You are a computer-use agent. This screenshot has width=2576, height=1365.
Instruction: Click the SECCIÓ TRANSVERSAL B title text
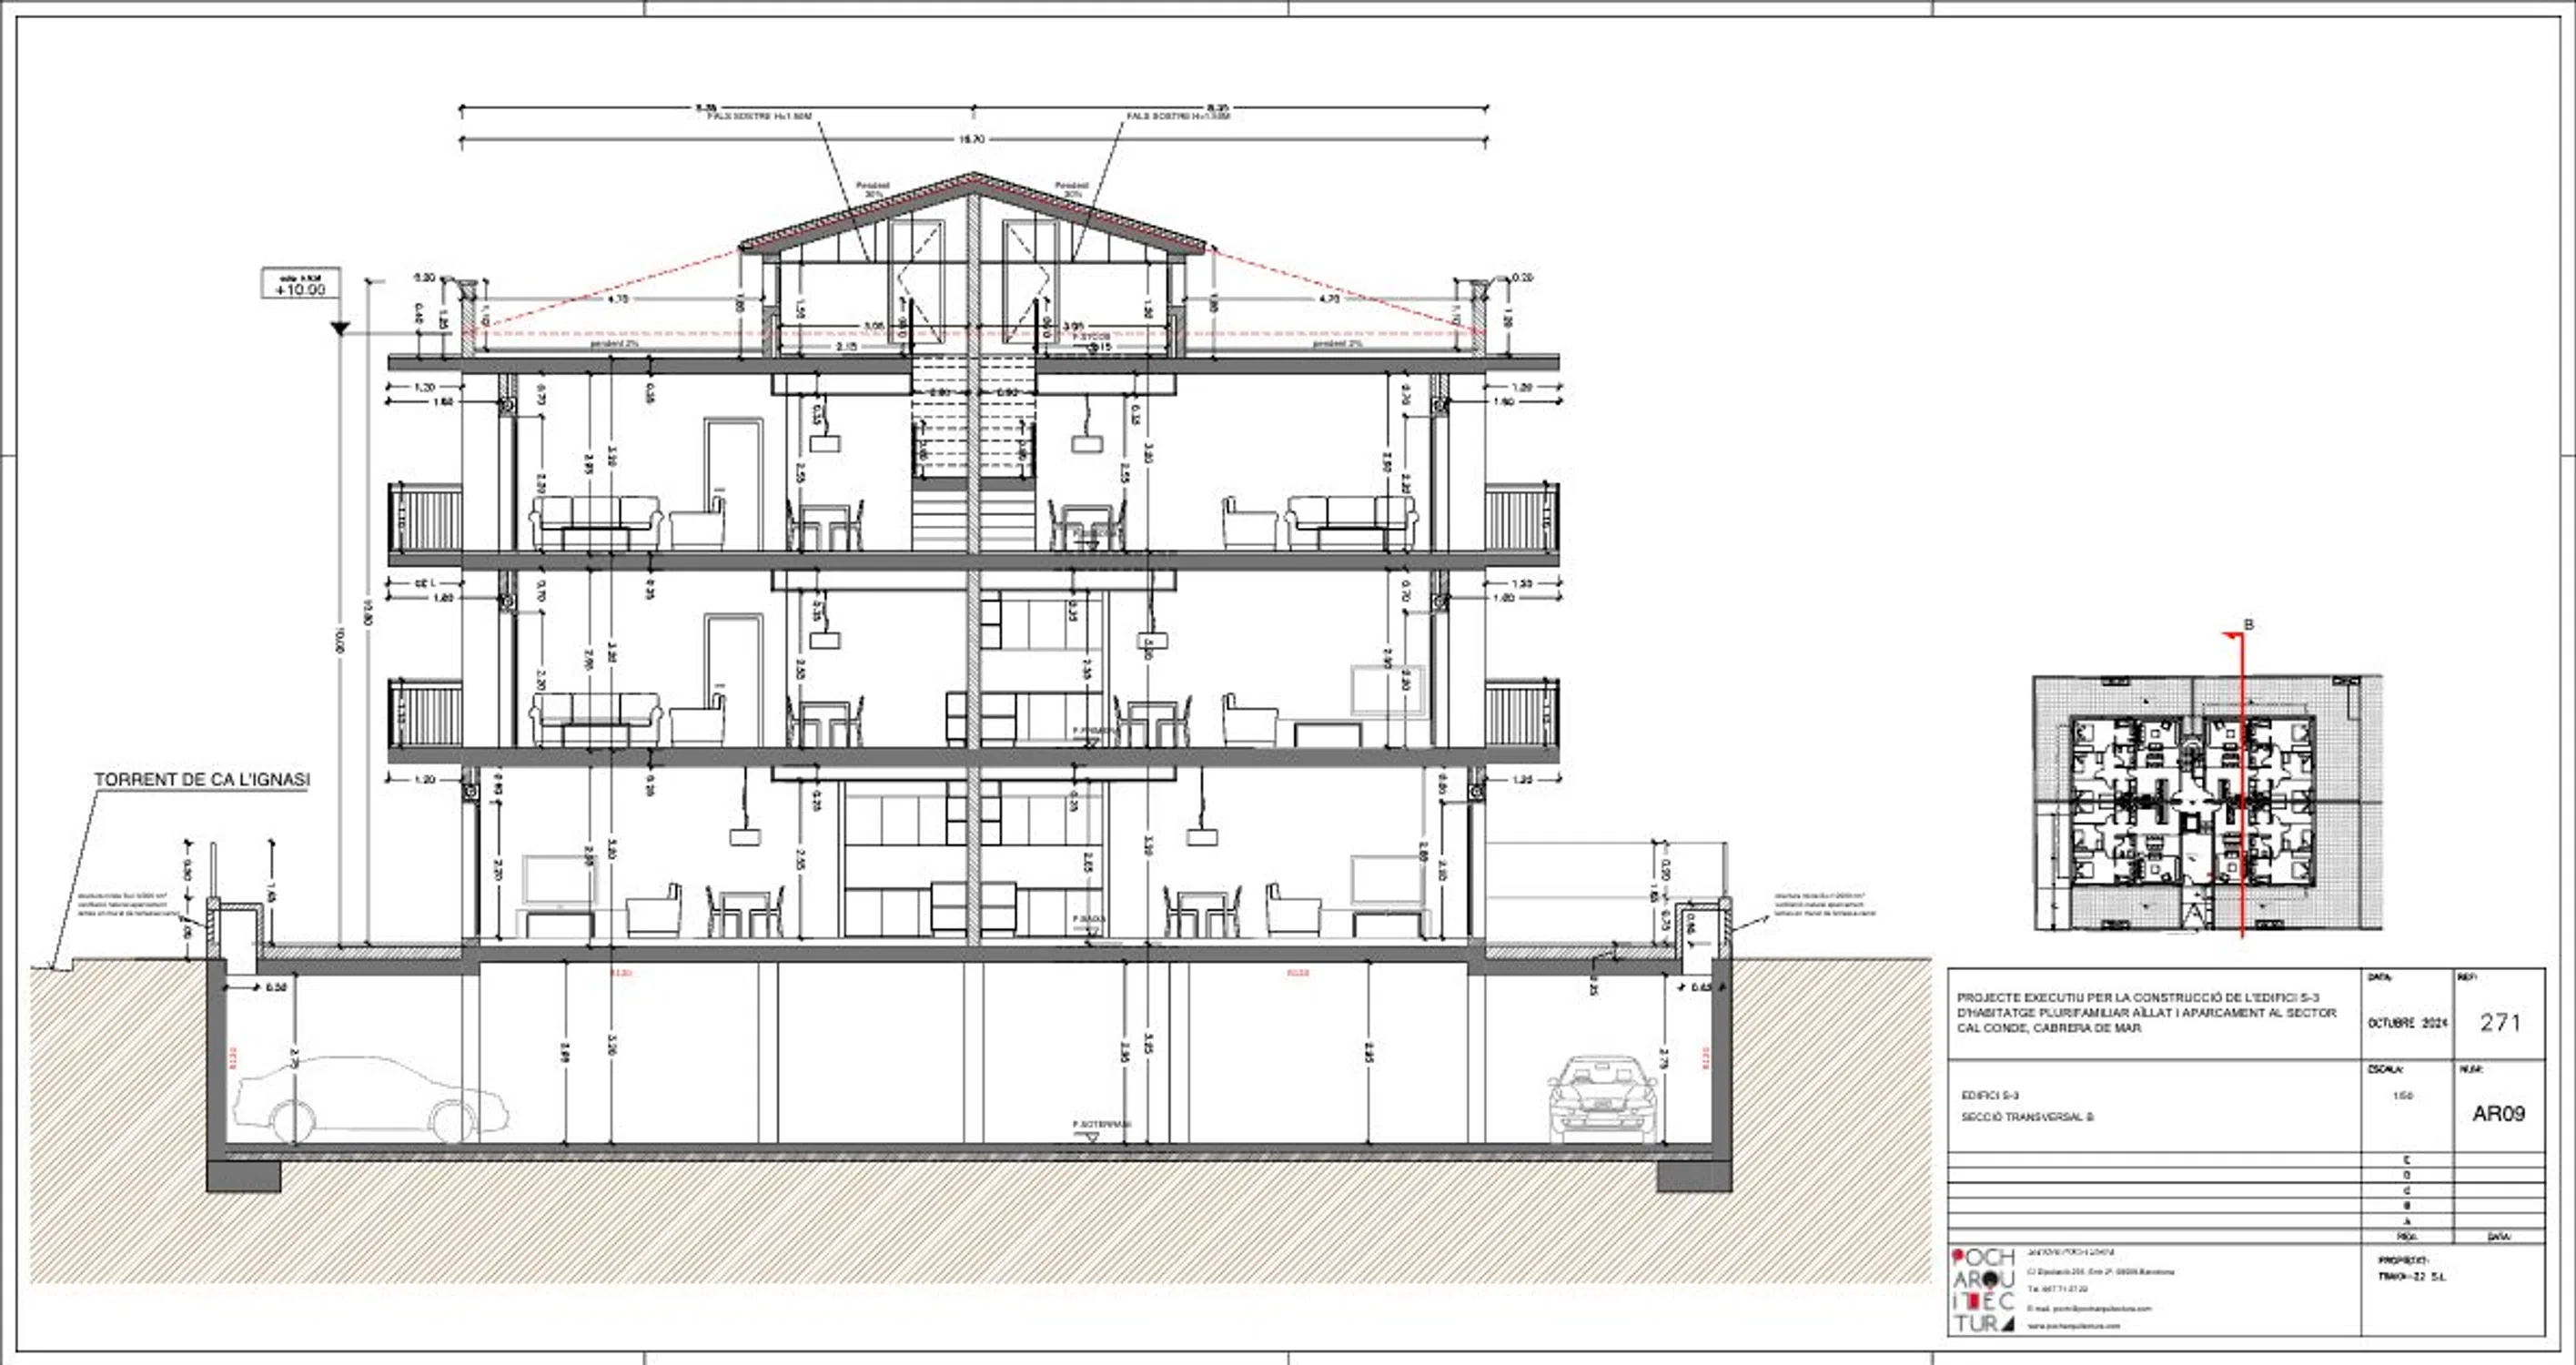point(2028,1117)
